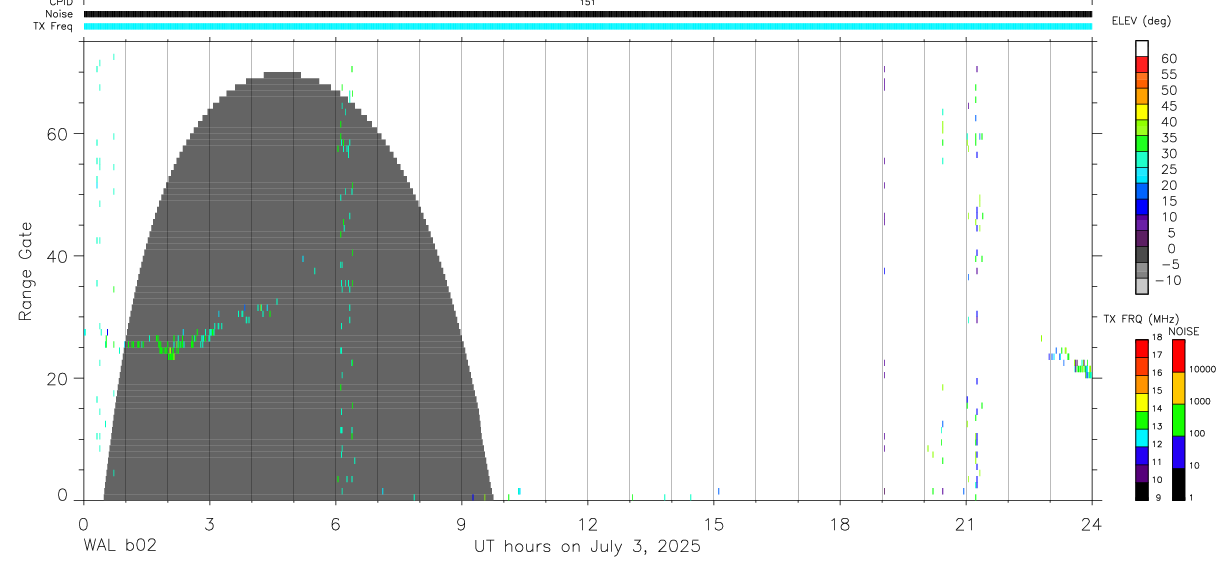Select the '1000' value in the NOISE legend

click(x=1201, y=401)
